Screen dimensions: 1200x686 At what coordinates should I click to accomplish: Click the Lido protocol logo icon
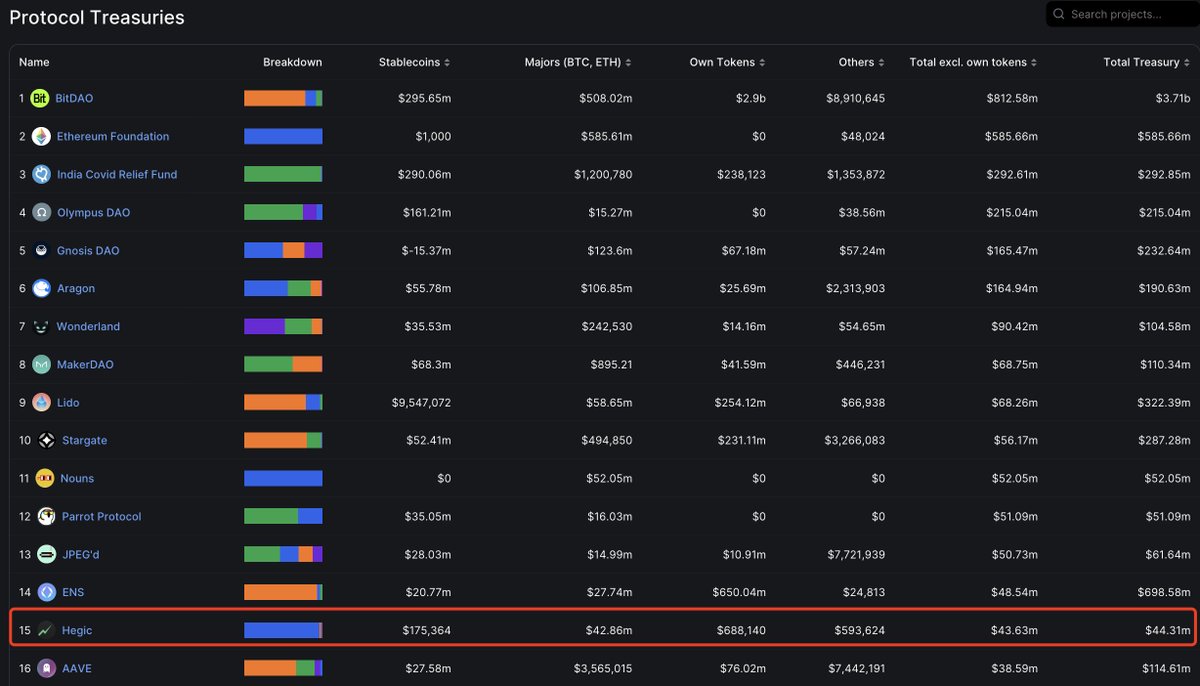[x=40, y=402]
